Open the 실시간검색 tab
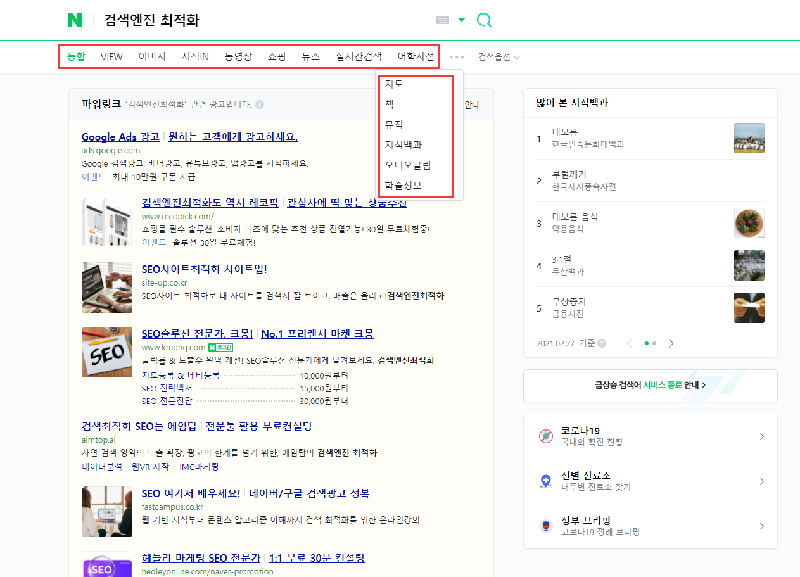This screenshot has width=800, height=577. tap(358, 57)
